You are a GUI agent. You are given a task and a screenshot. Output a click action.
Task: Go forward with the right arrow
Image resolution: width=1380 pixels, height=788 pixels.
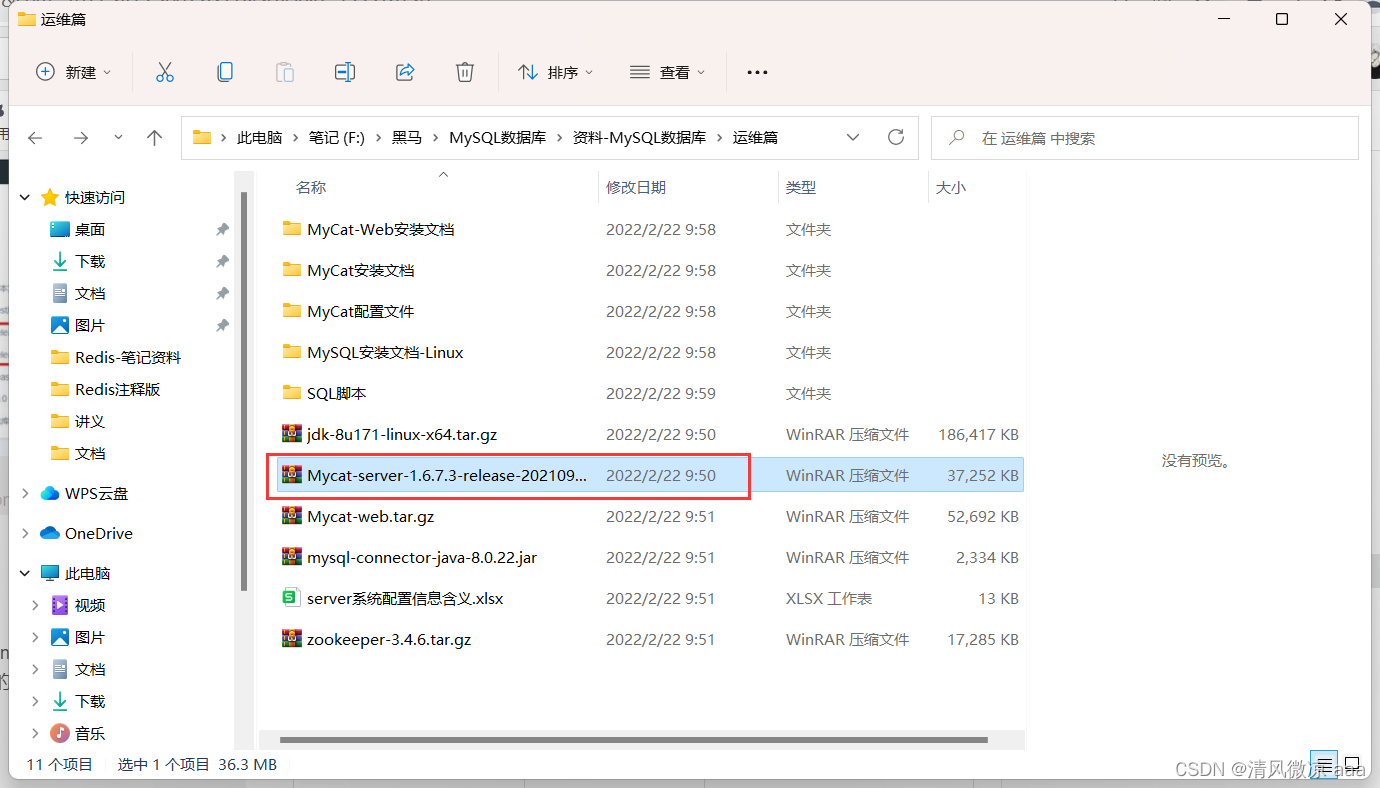click(81, 138)
